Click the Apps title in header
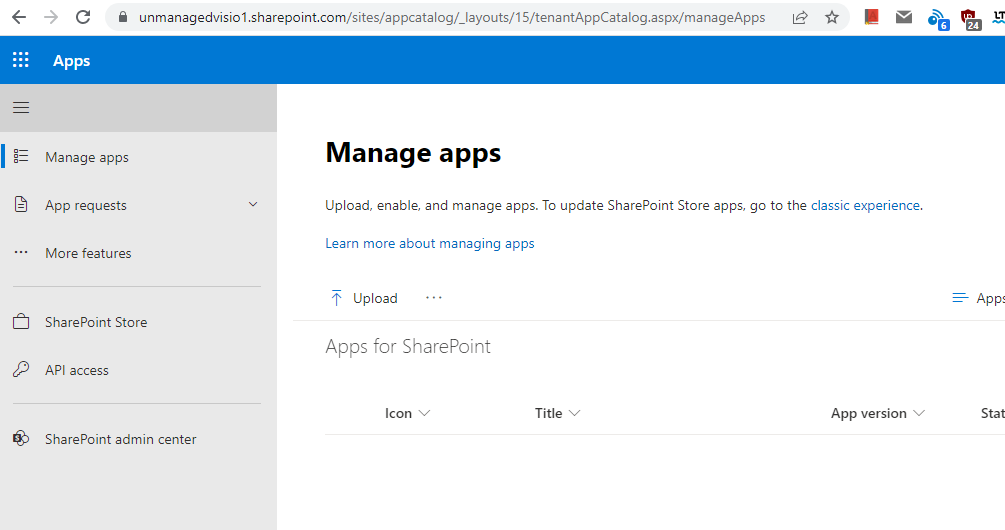This screenshot has width=1005, height=530. 71,61
